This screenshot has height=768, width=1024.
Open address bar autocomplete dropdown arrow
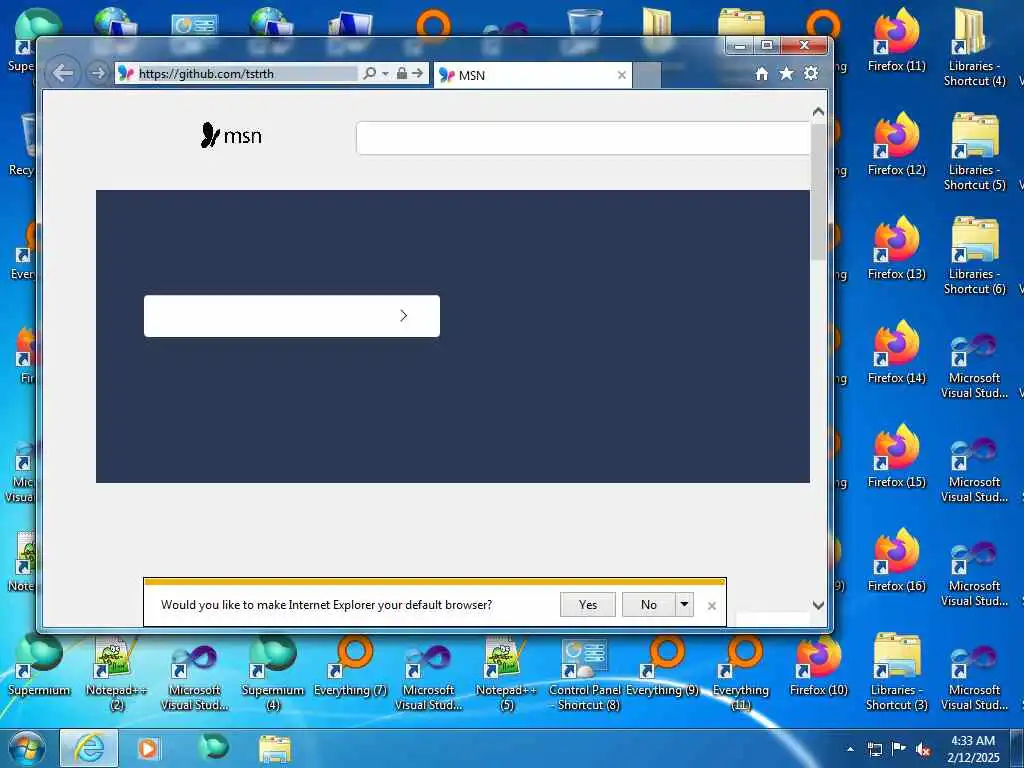(x=385, y=74)
